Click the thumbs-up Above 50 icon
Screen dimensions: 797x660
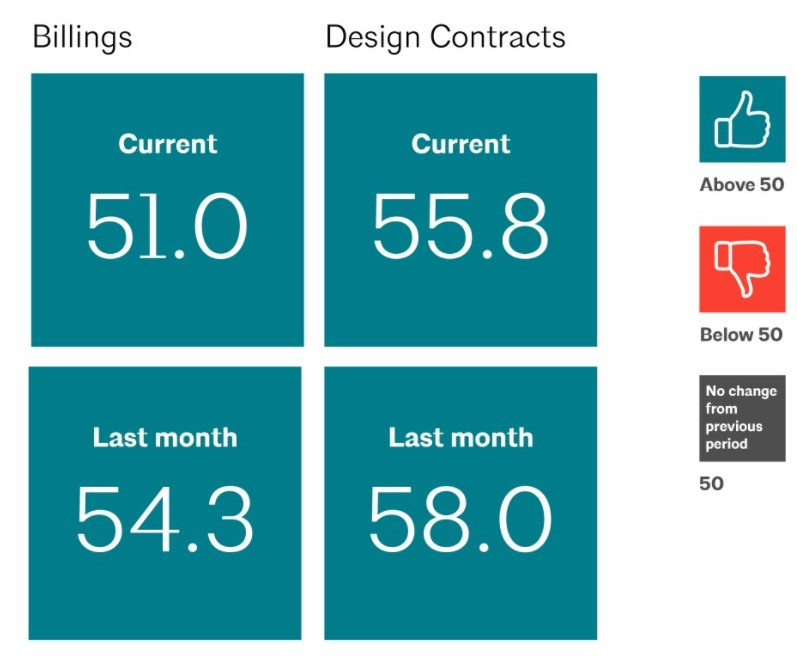742,119
